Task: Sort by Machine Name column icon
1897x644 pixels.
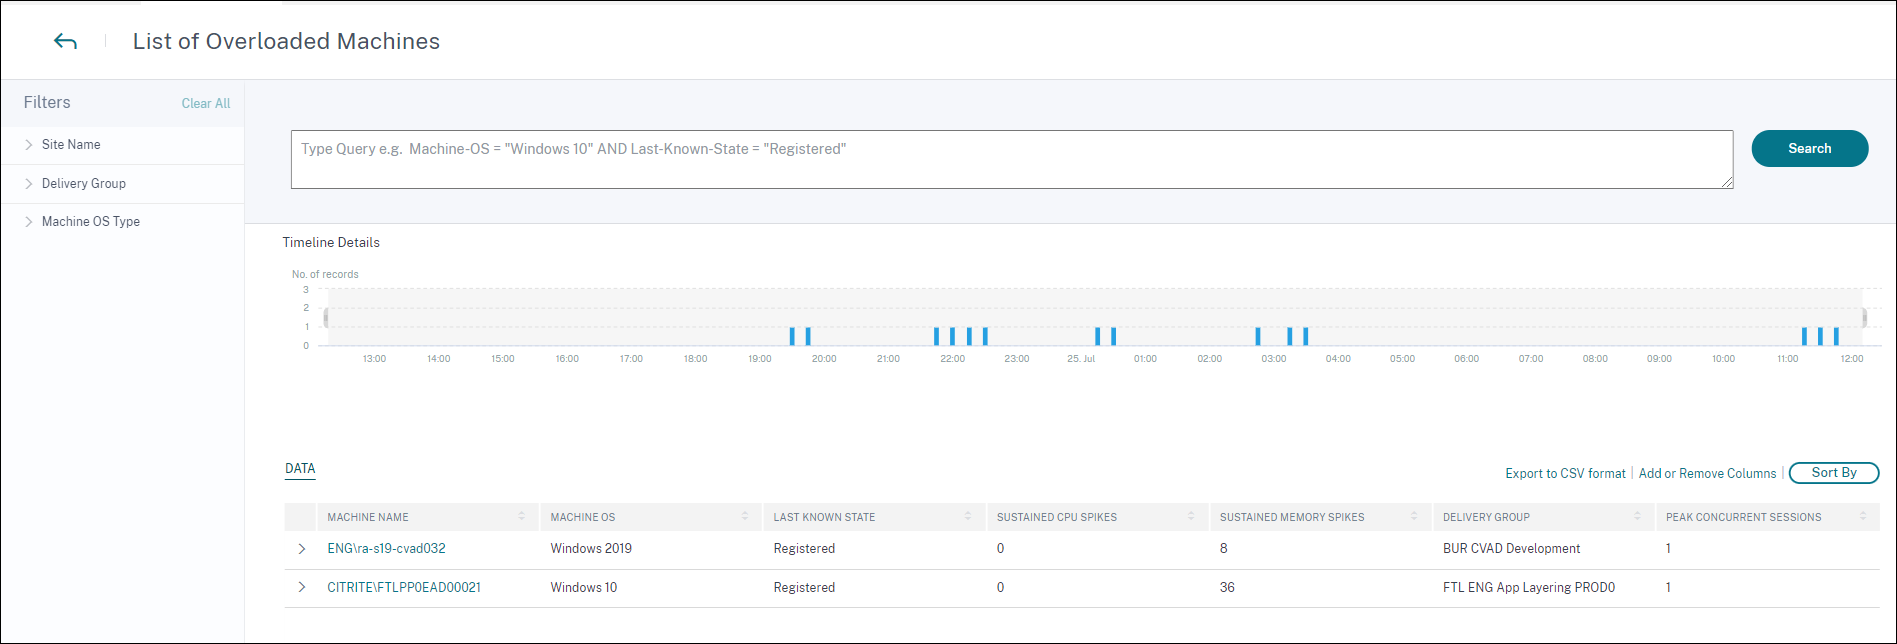Action: [521, 516]
